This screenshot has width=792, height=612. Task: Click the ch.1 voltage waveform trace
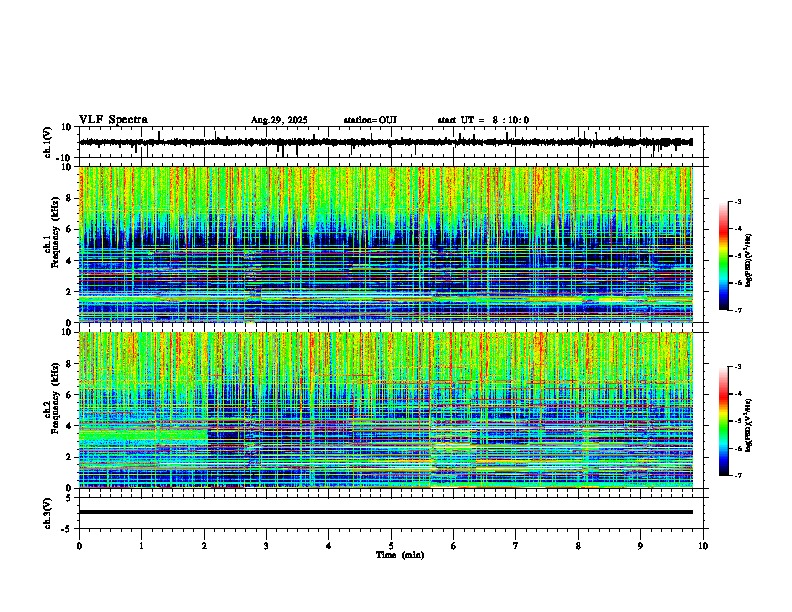[386, 142]
